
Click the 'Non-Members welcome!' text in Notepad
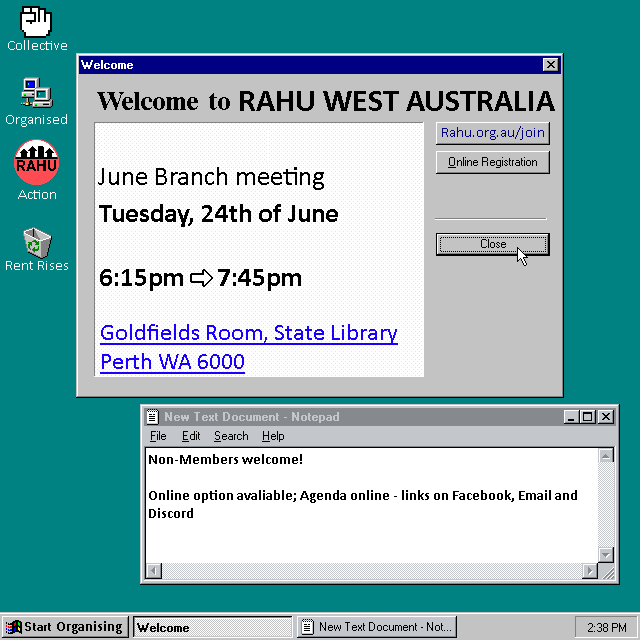tap(225, 460)
